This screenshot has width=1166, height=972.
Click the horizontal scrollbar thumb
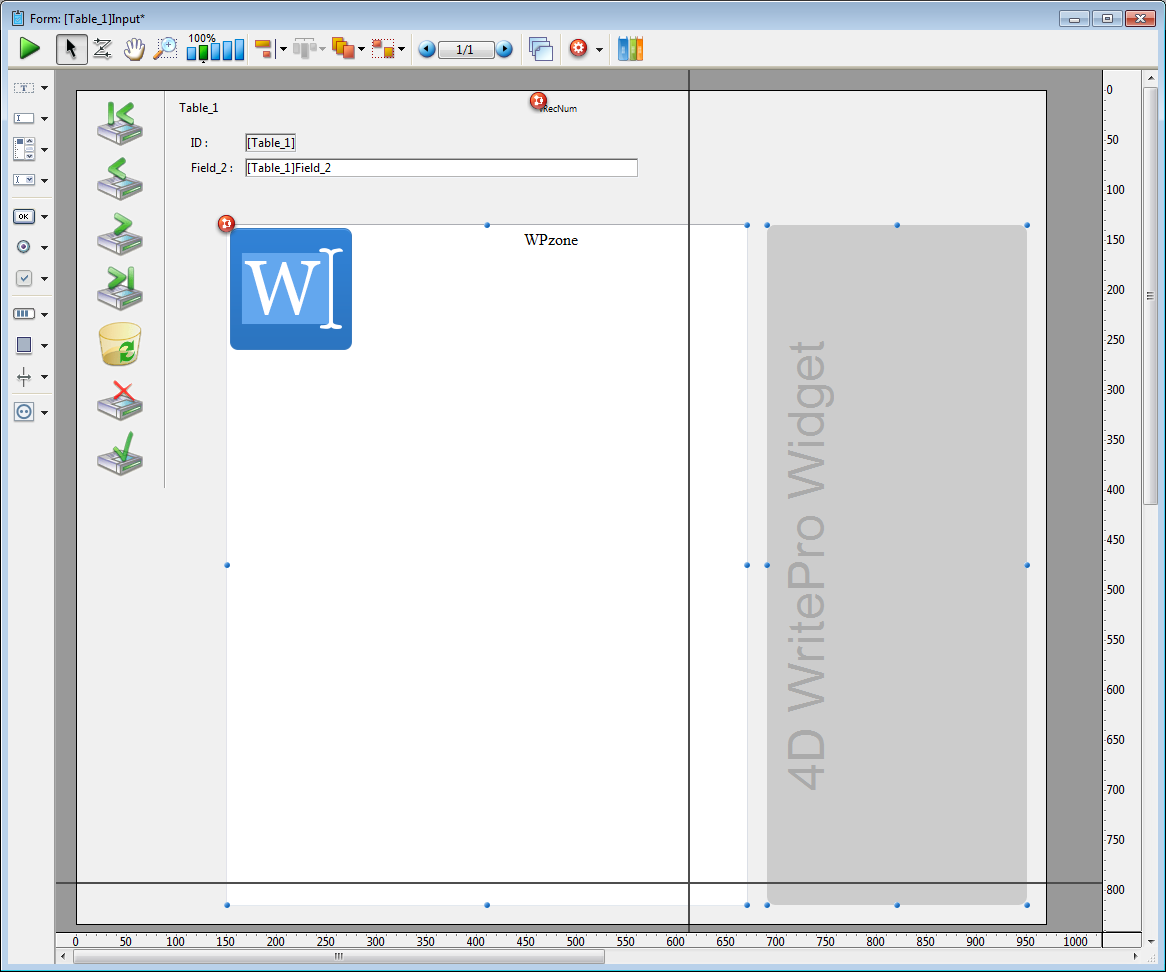point(338,957)
